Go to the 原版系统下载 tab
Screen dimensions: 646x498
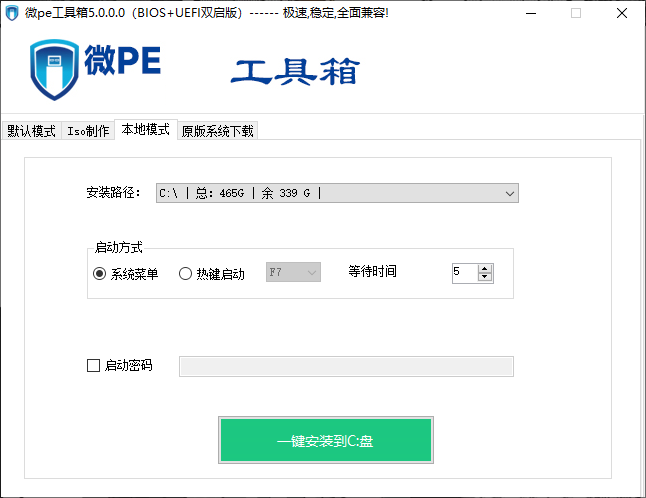218,131
